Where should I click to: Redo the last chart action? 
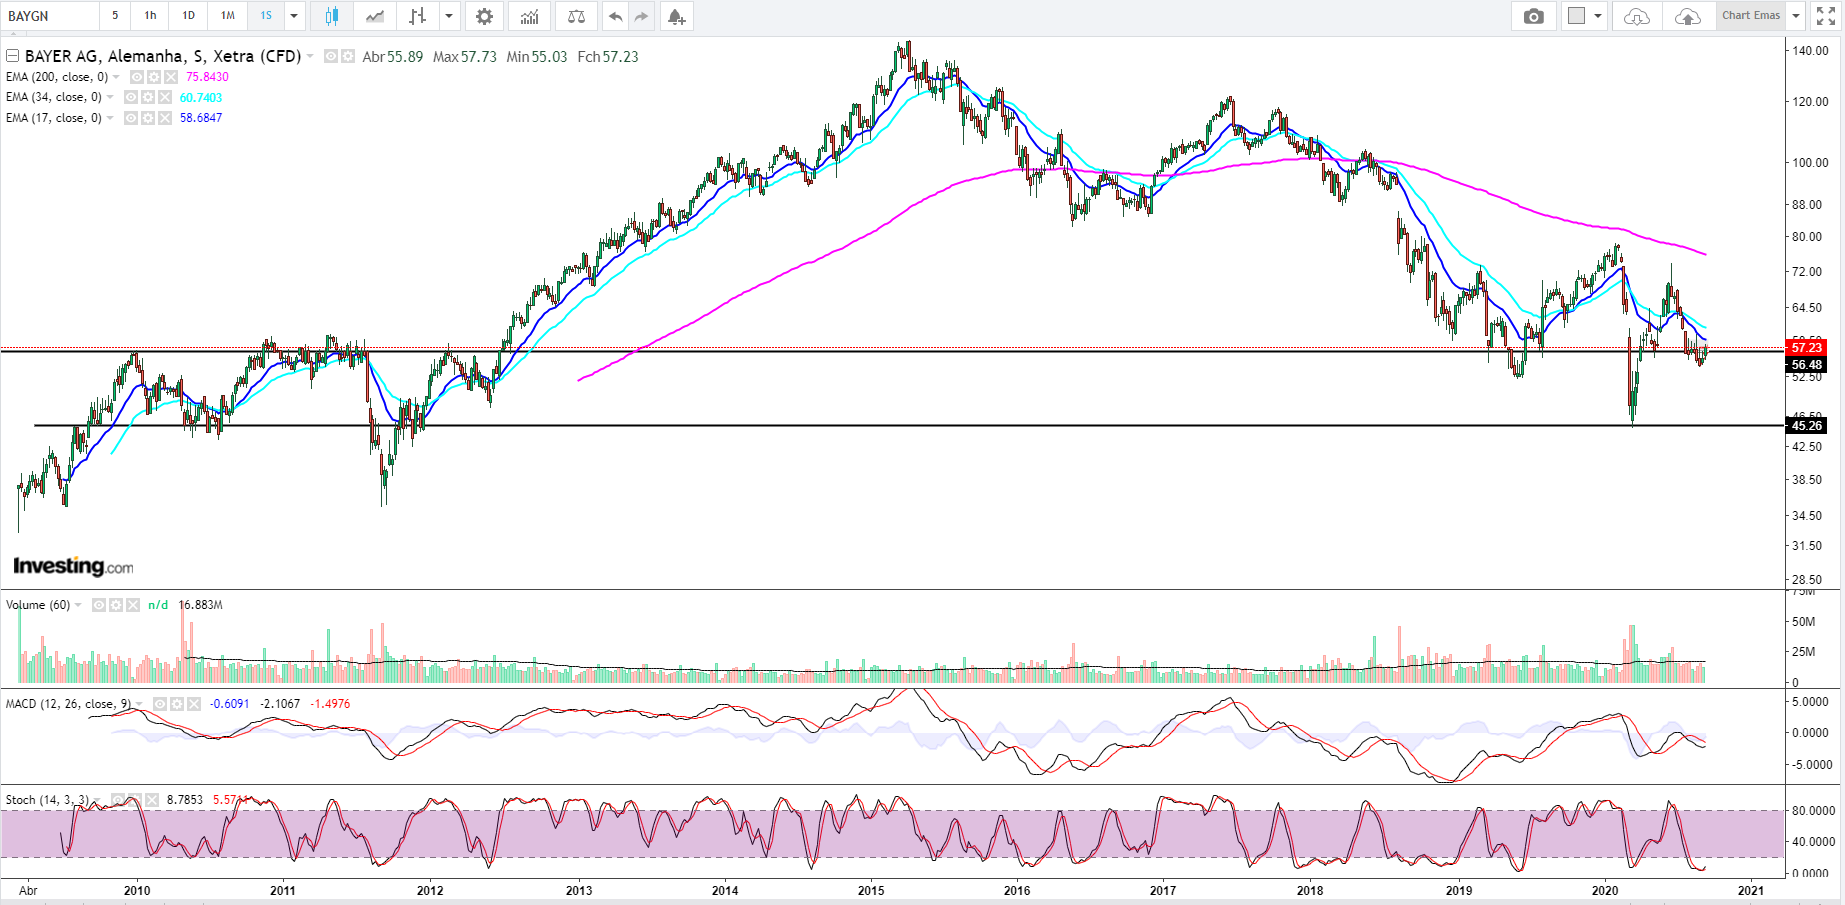click(641, 16)
